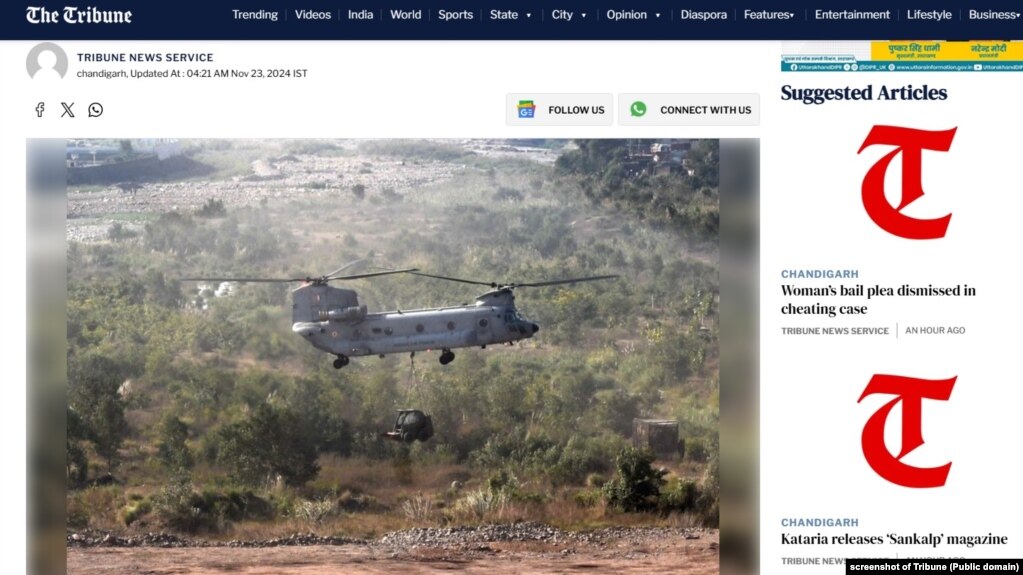Open the Videos section
1023x575 pixels.
pyautogui.click(x=313, y=14)
